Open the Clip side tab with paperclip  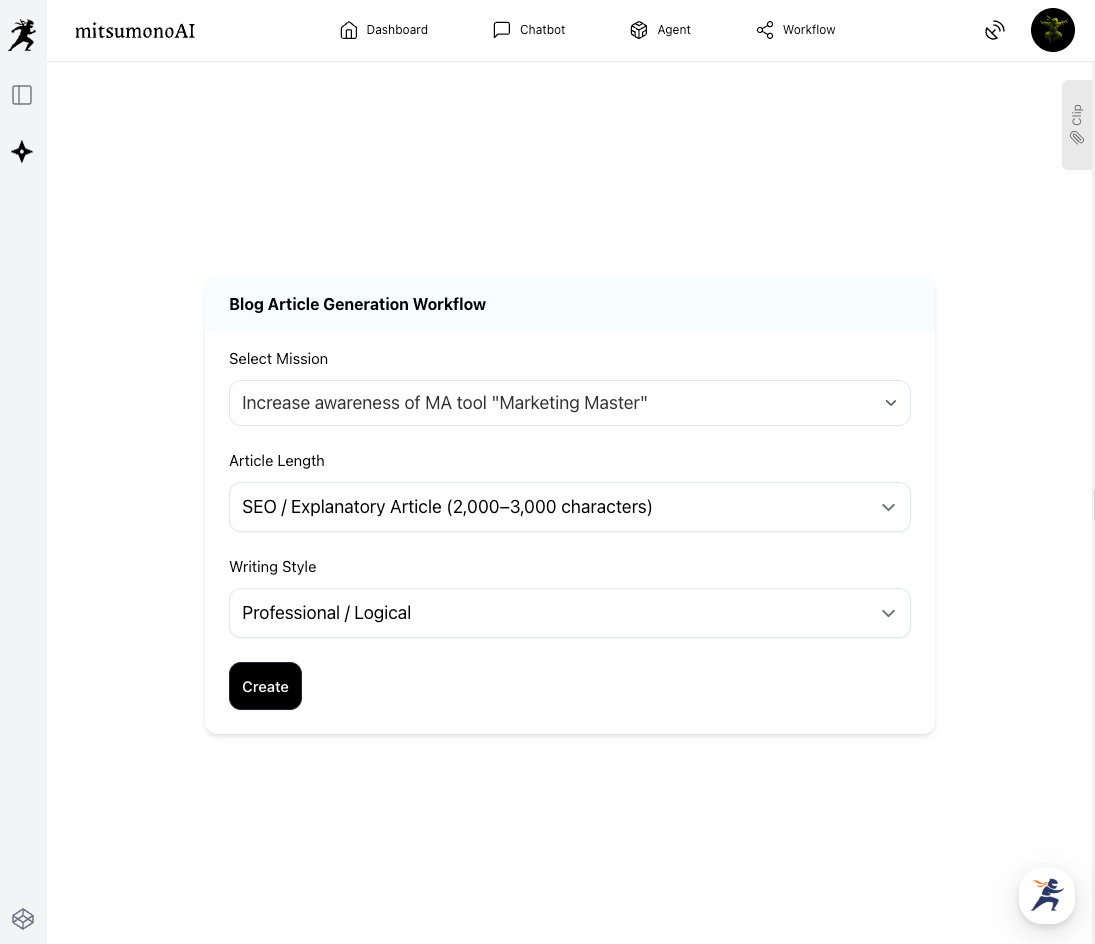1076,125
